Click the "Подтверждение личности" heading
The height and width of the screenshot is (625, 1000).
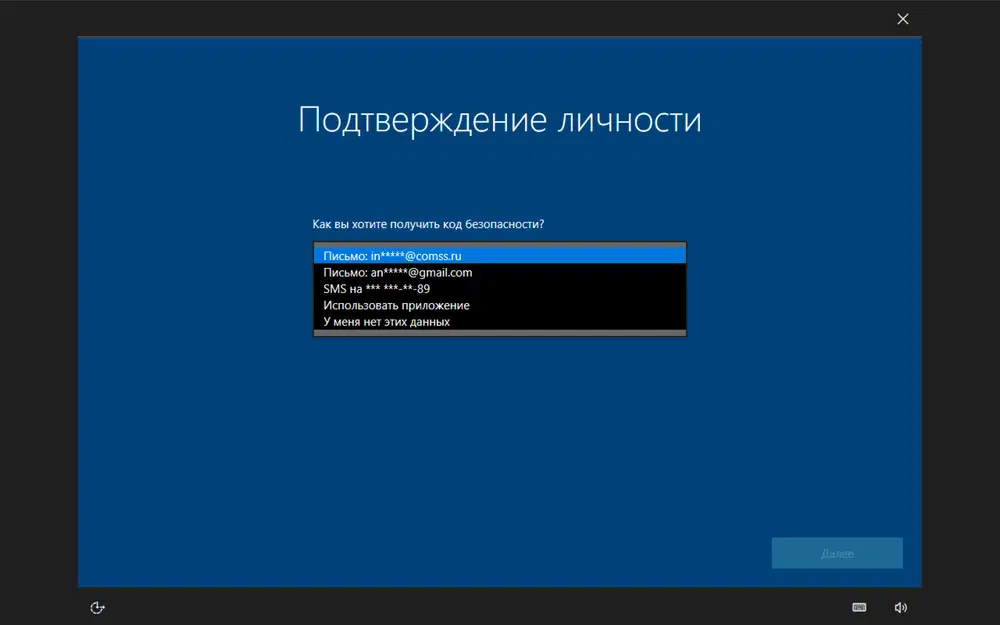point(500,120)
